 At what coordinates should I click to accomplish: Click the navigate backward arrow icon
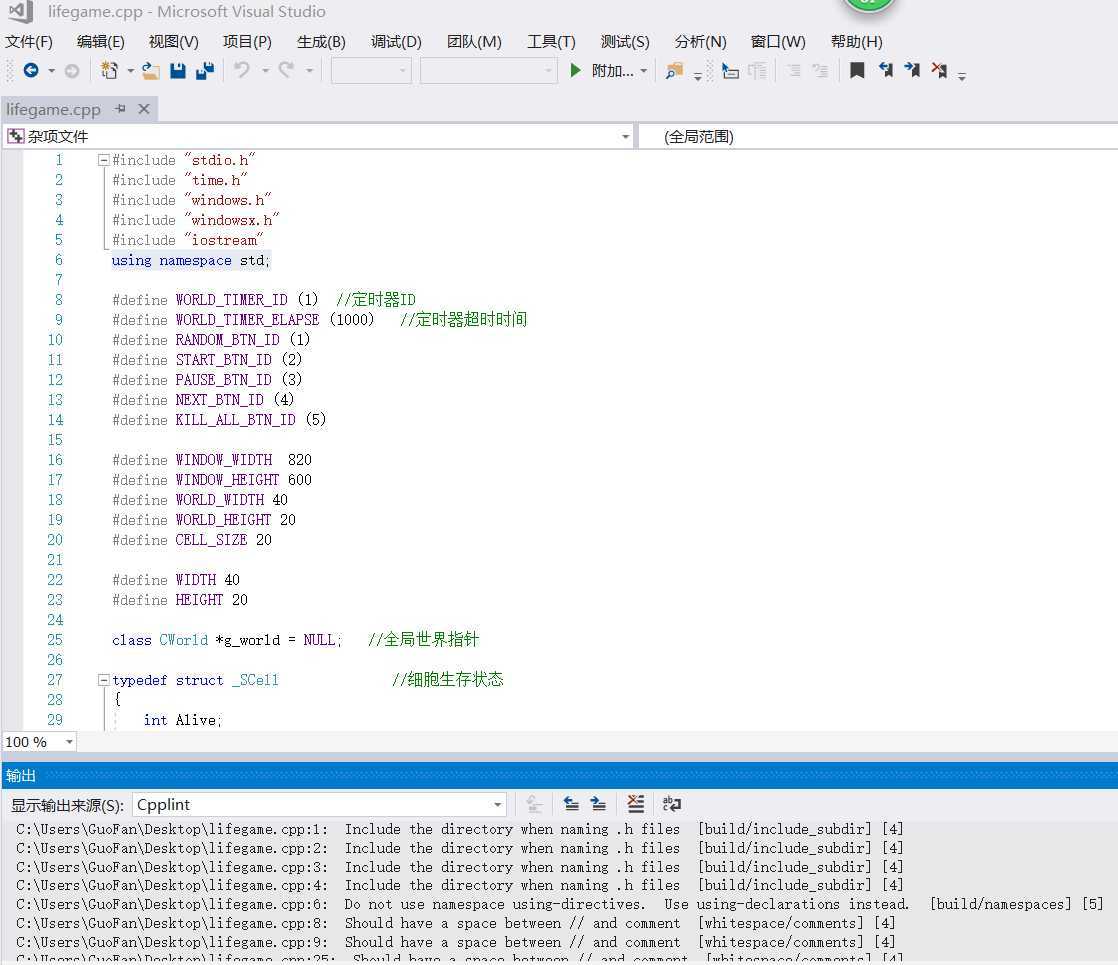[x=31, y=71]
